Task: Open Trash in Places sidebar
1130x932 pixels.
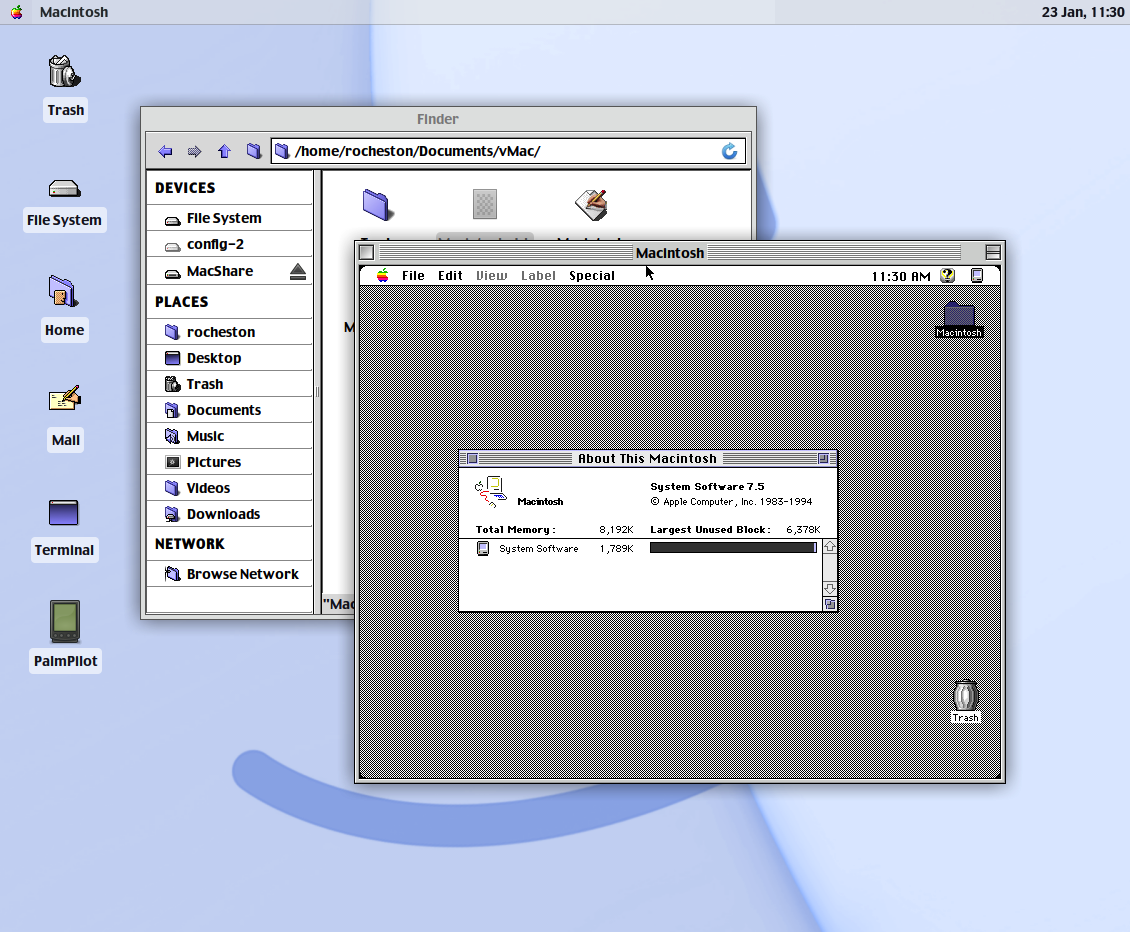Action: pos(229,384)
